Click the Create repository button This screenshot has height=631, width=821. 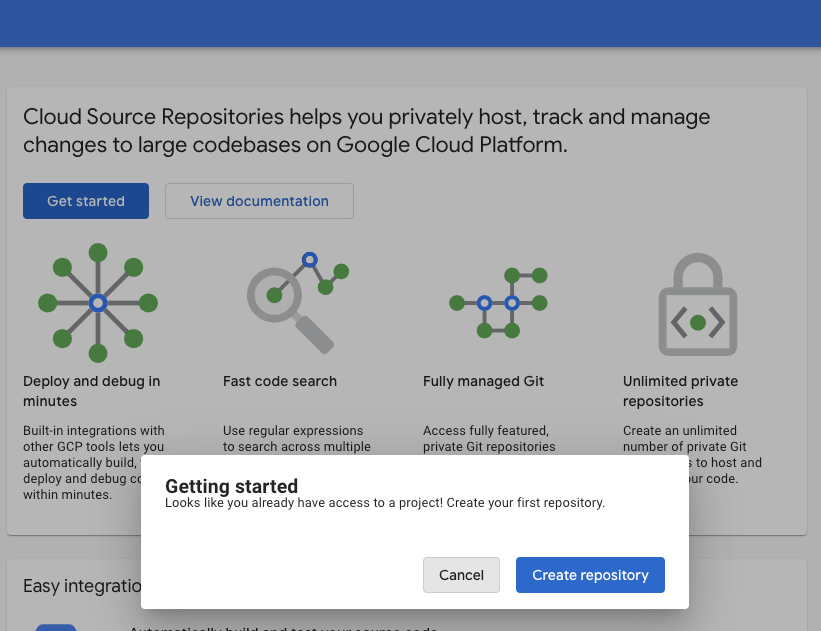pyautogui.click(x=590, y=575)
